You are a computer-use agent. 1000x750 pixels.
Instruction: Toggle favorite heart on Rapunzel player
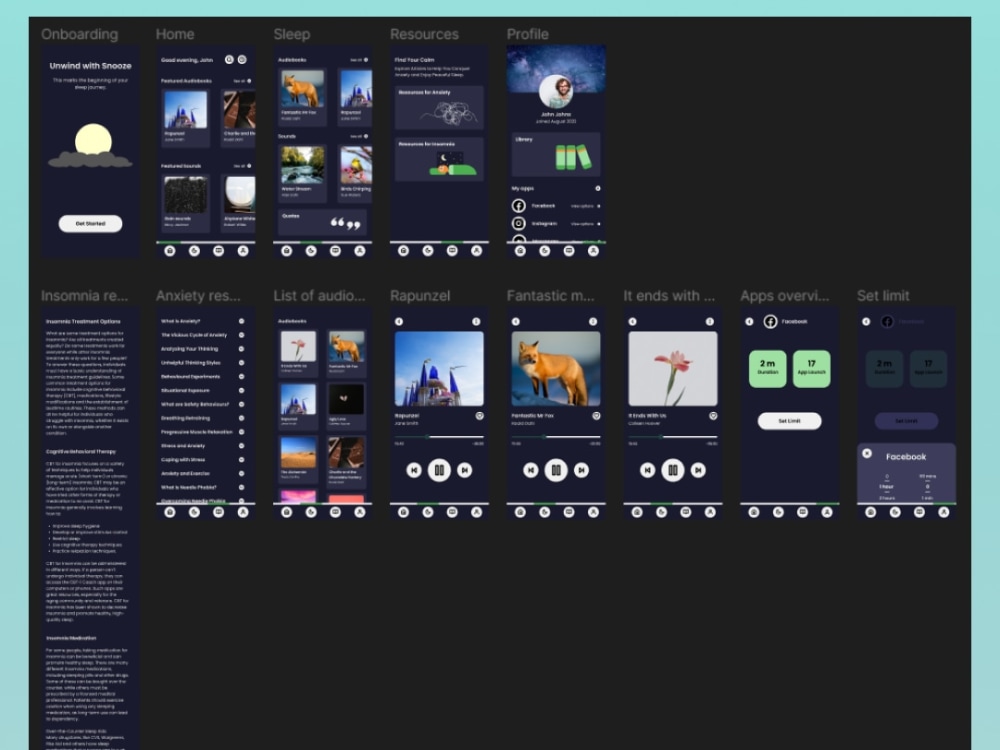[x=479, y=416]
